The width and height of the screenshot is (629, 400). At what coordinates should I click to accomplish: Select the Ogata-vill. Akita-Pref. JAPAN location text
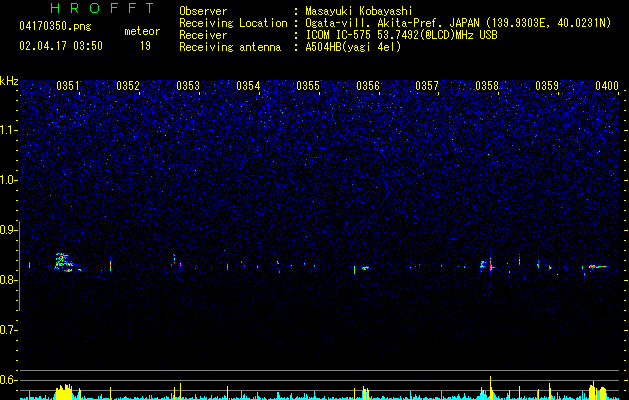pos(458,23)
